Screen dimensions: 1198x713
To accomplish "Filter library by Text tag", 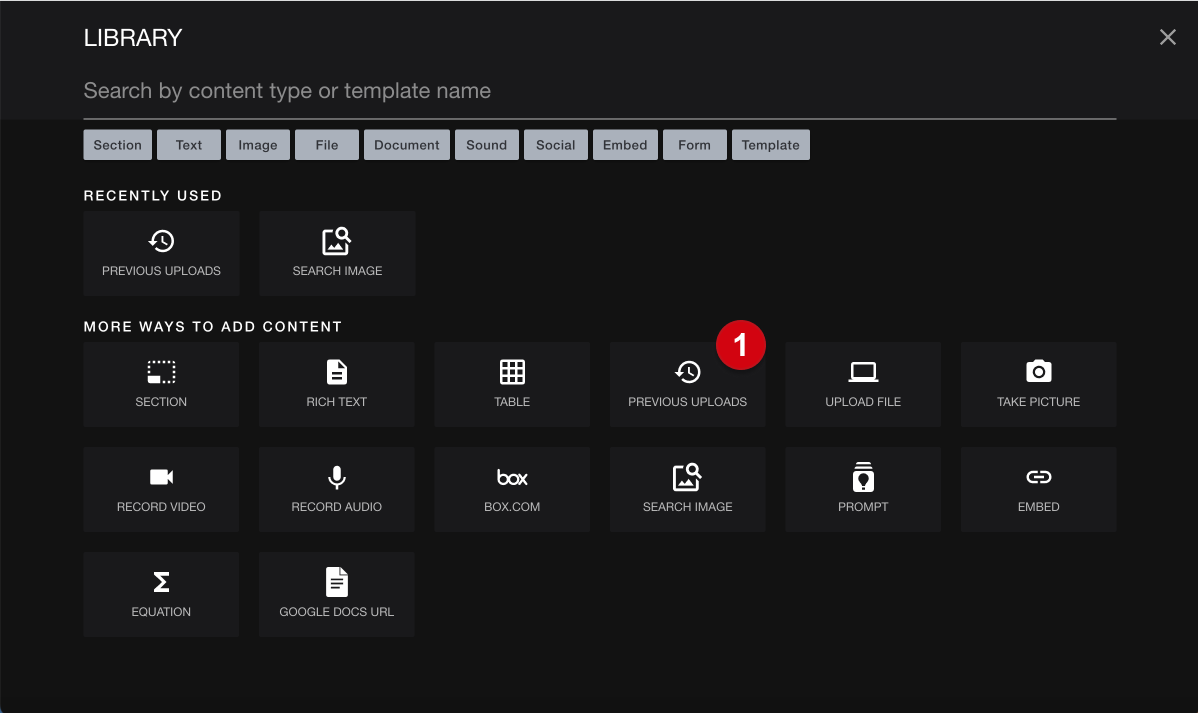I will (x=189, y=145).
